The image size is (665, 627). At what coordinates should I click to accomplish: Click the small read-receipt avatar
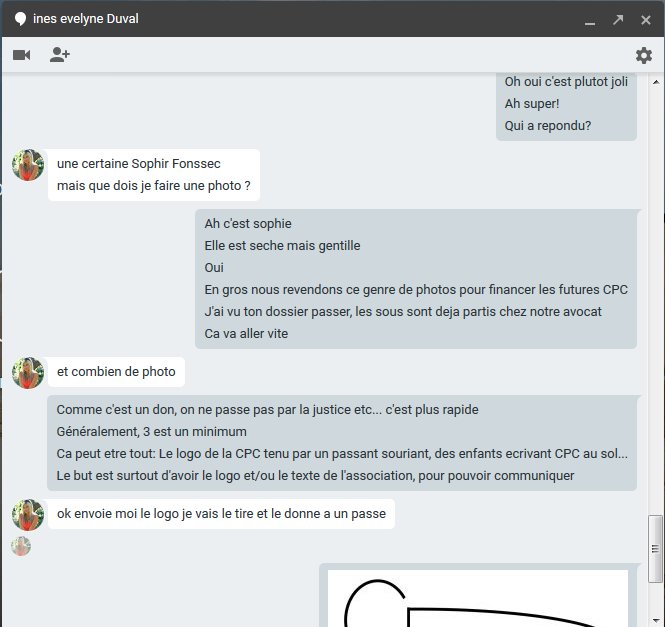click(x=21, y=546)
